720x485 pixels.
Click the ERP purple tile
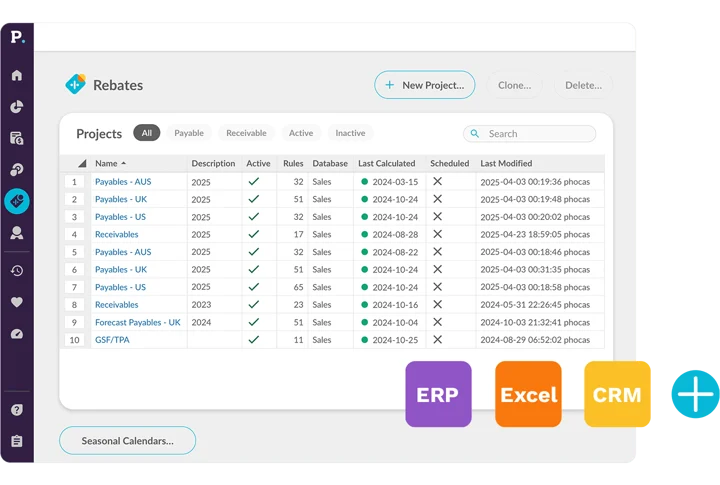[438, 394]
